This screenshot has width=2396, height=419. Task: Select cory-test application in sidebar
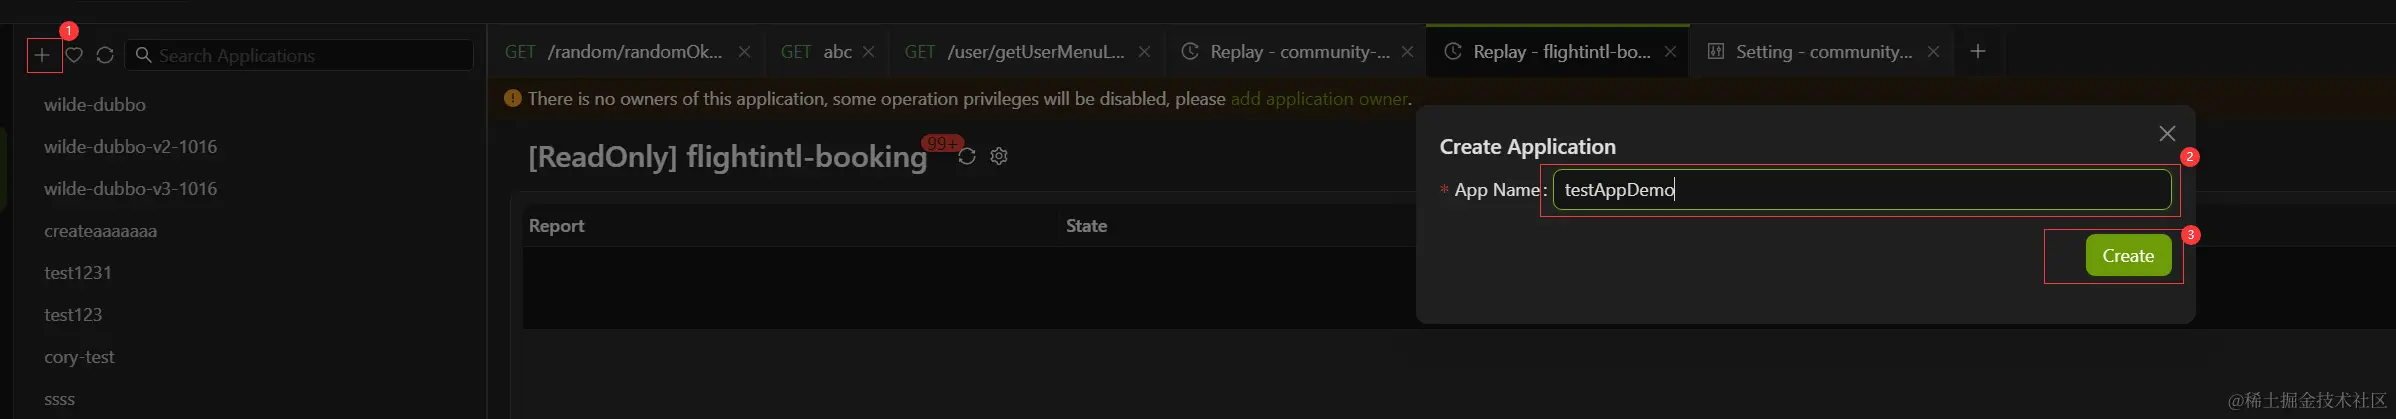79,357
